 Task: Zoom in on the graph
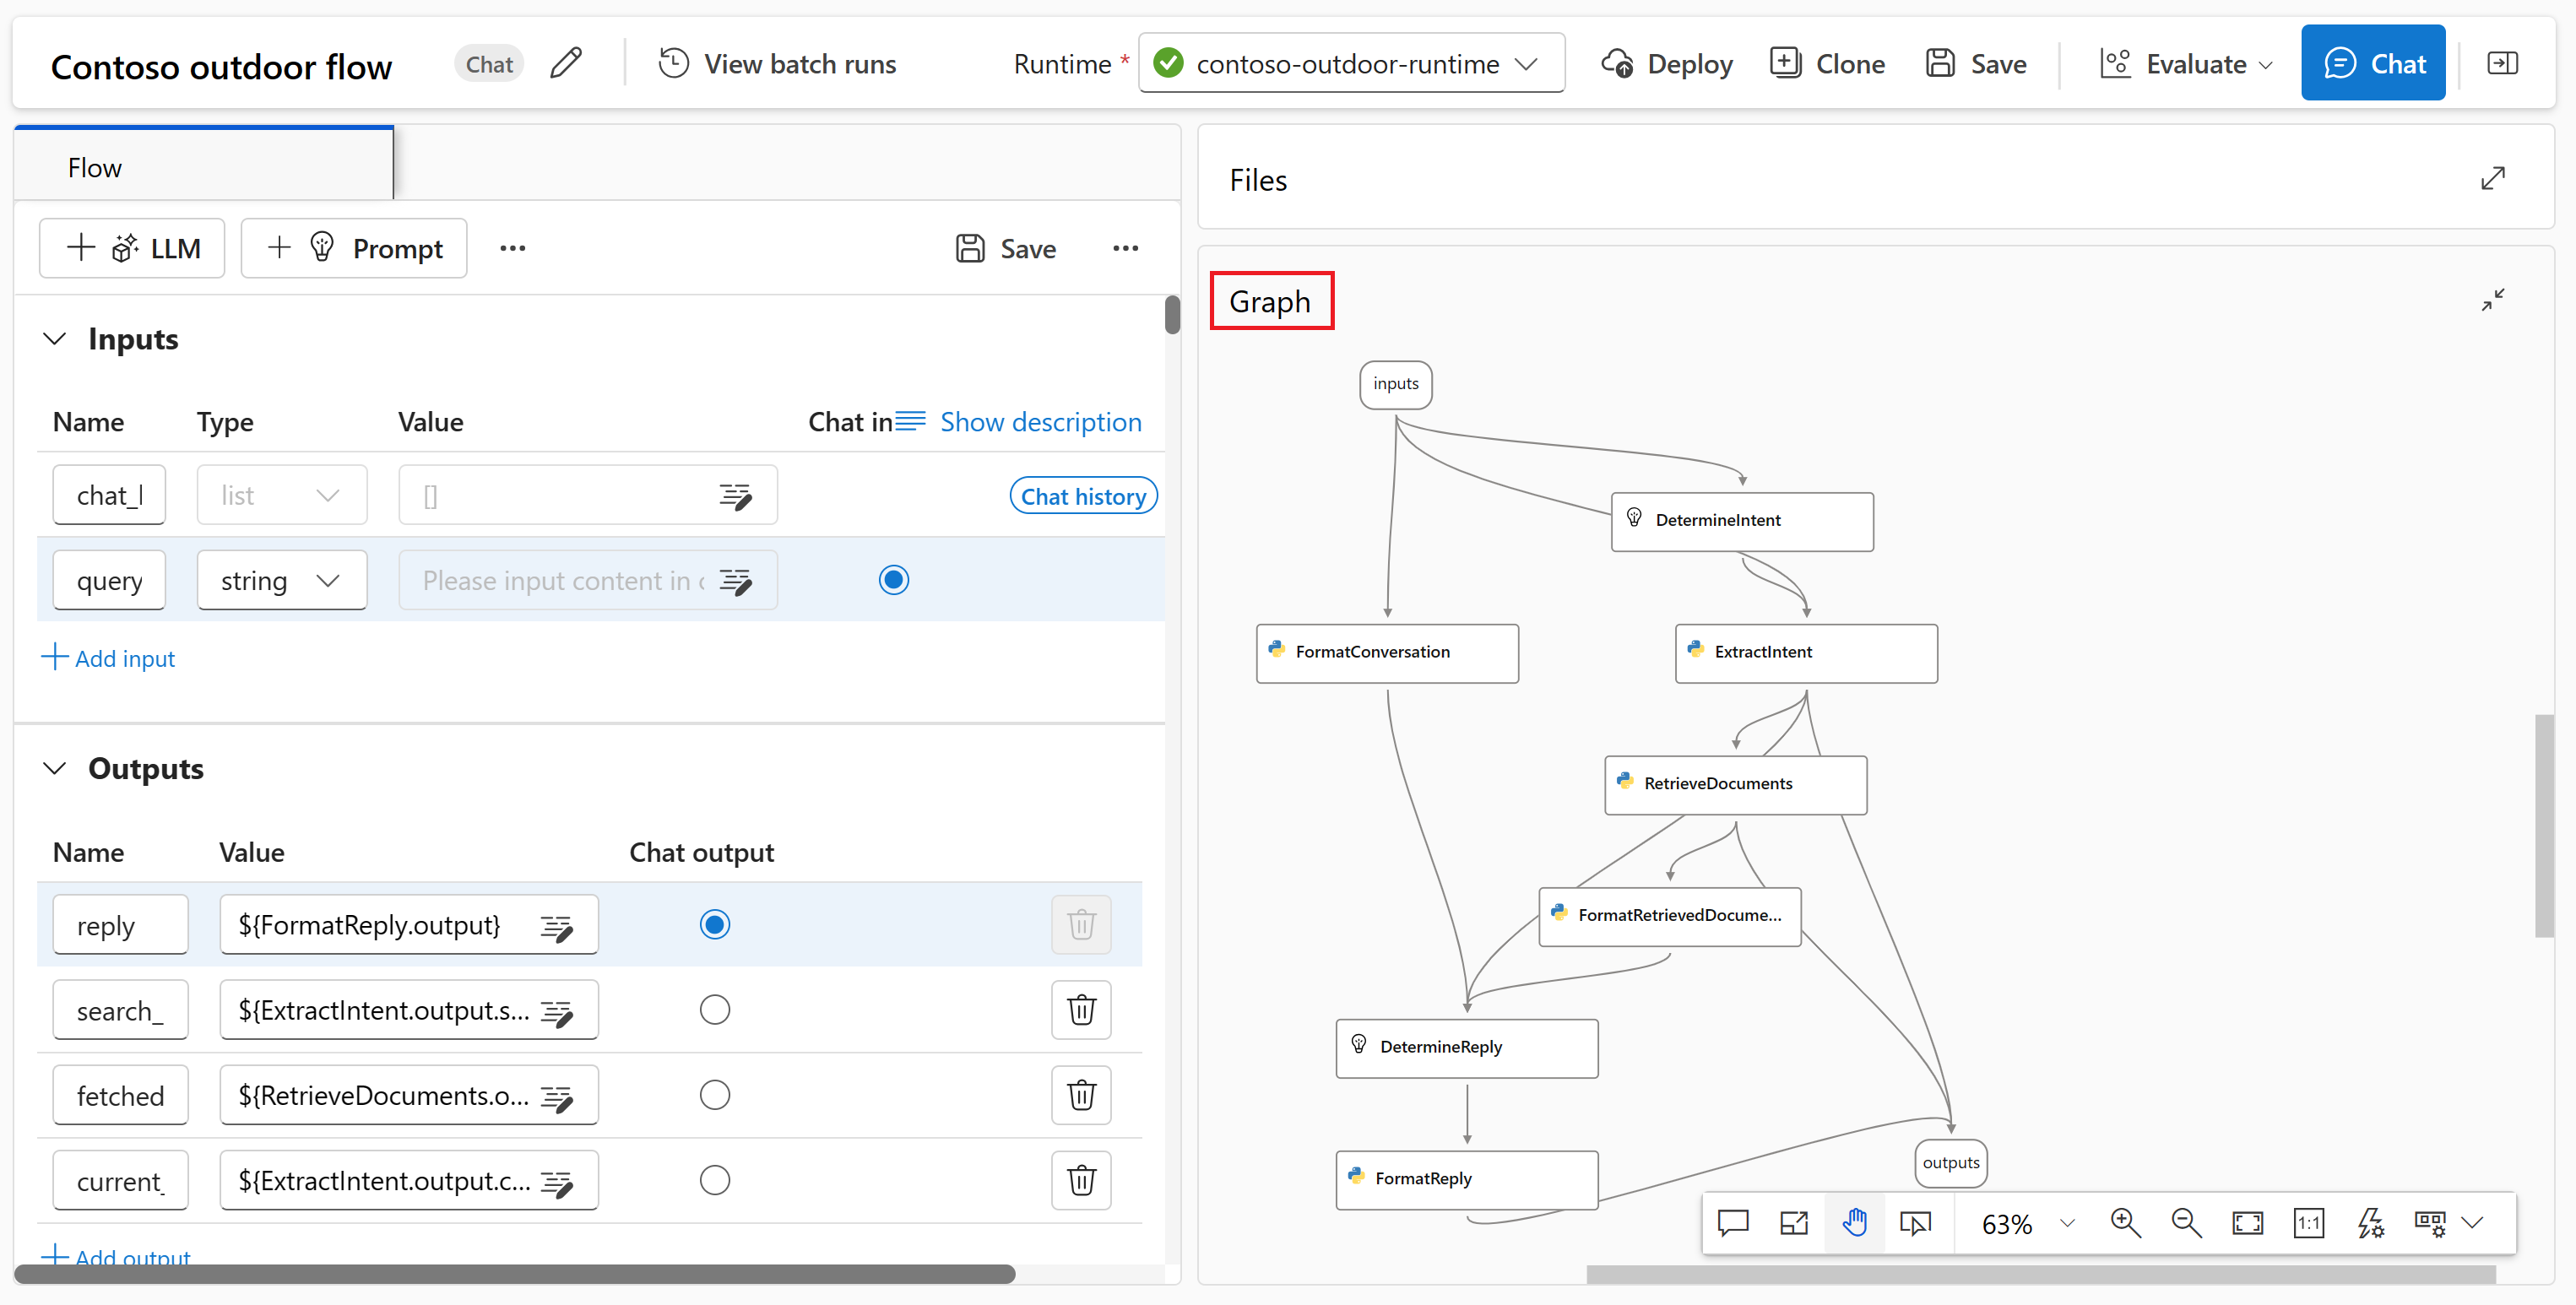point(2124,1223)
